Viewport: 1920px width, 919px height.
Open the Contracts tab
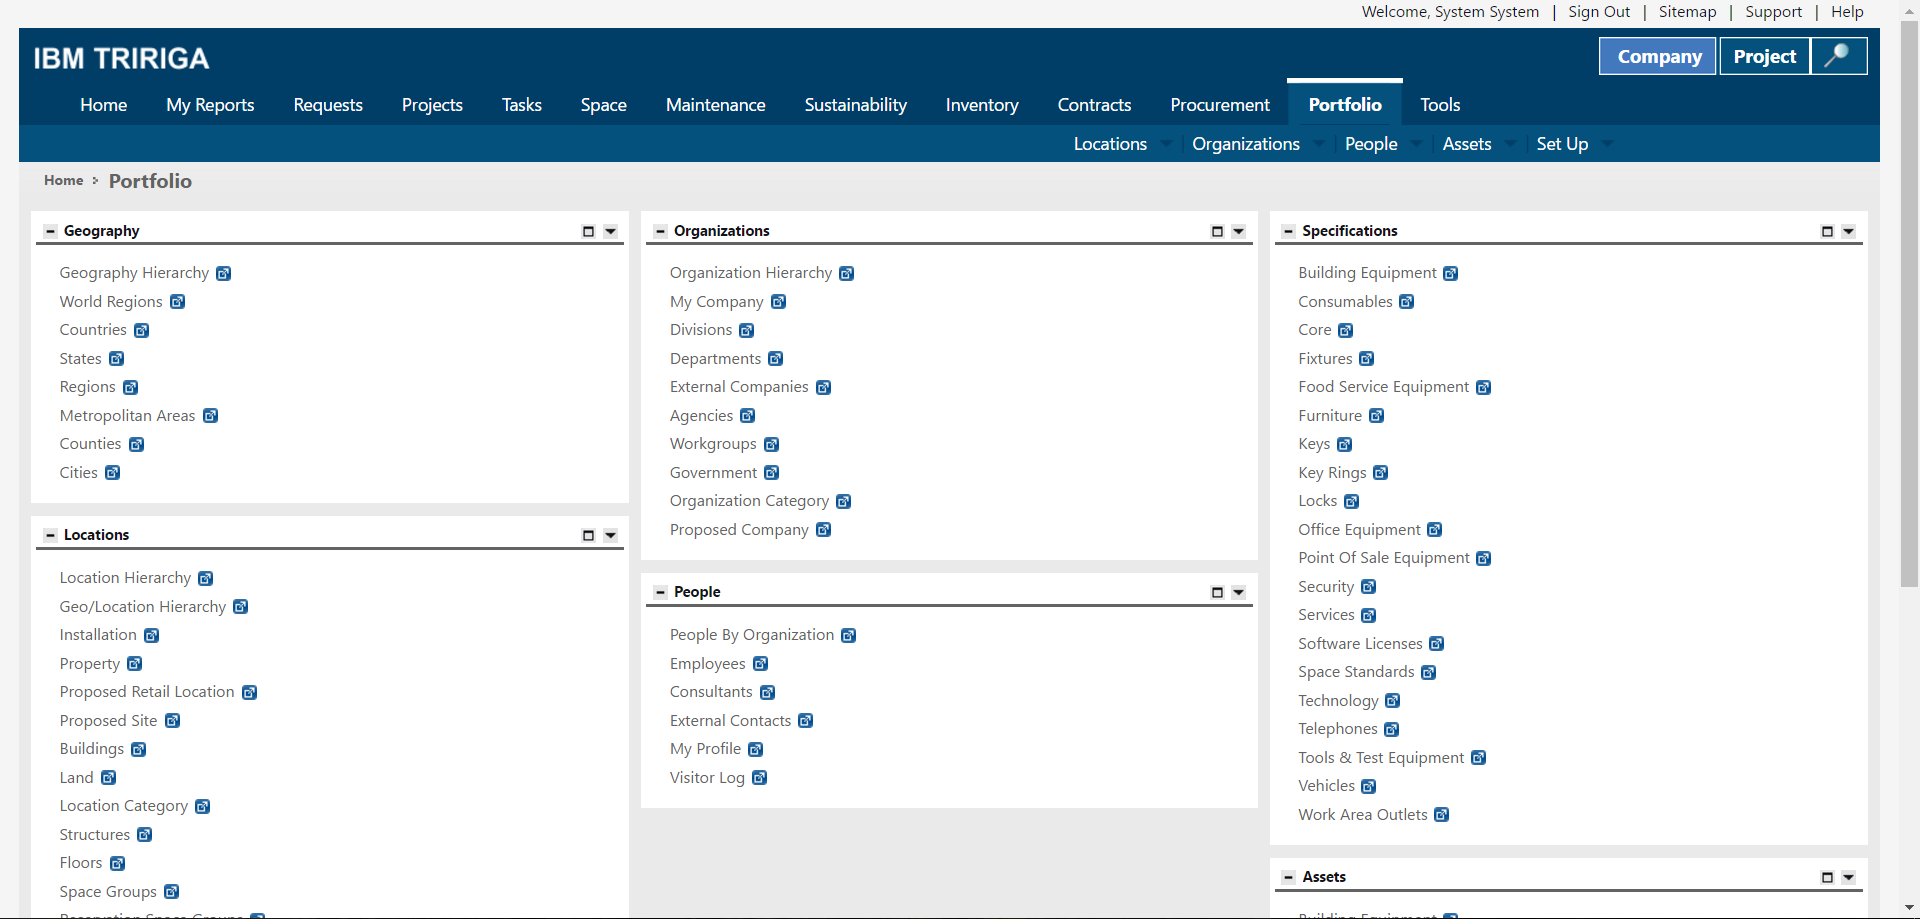click(1095, 105)
